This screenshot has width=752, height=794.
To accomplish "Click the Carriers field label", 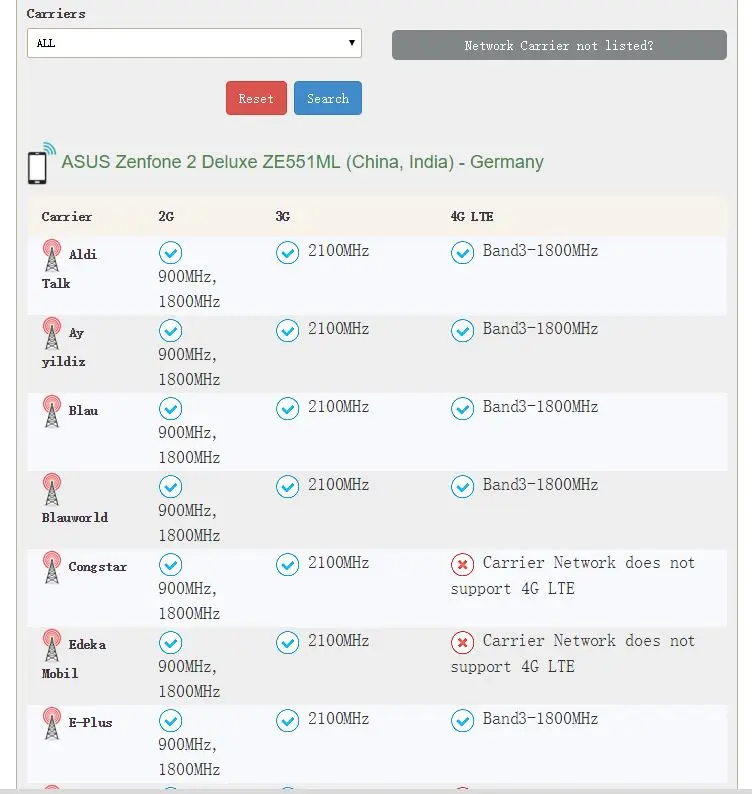I will [x=56, y=14].
